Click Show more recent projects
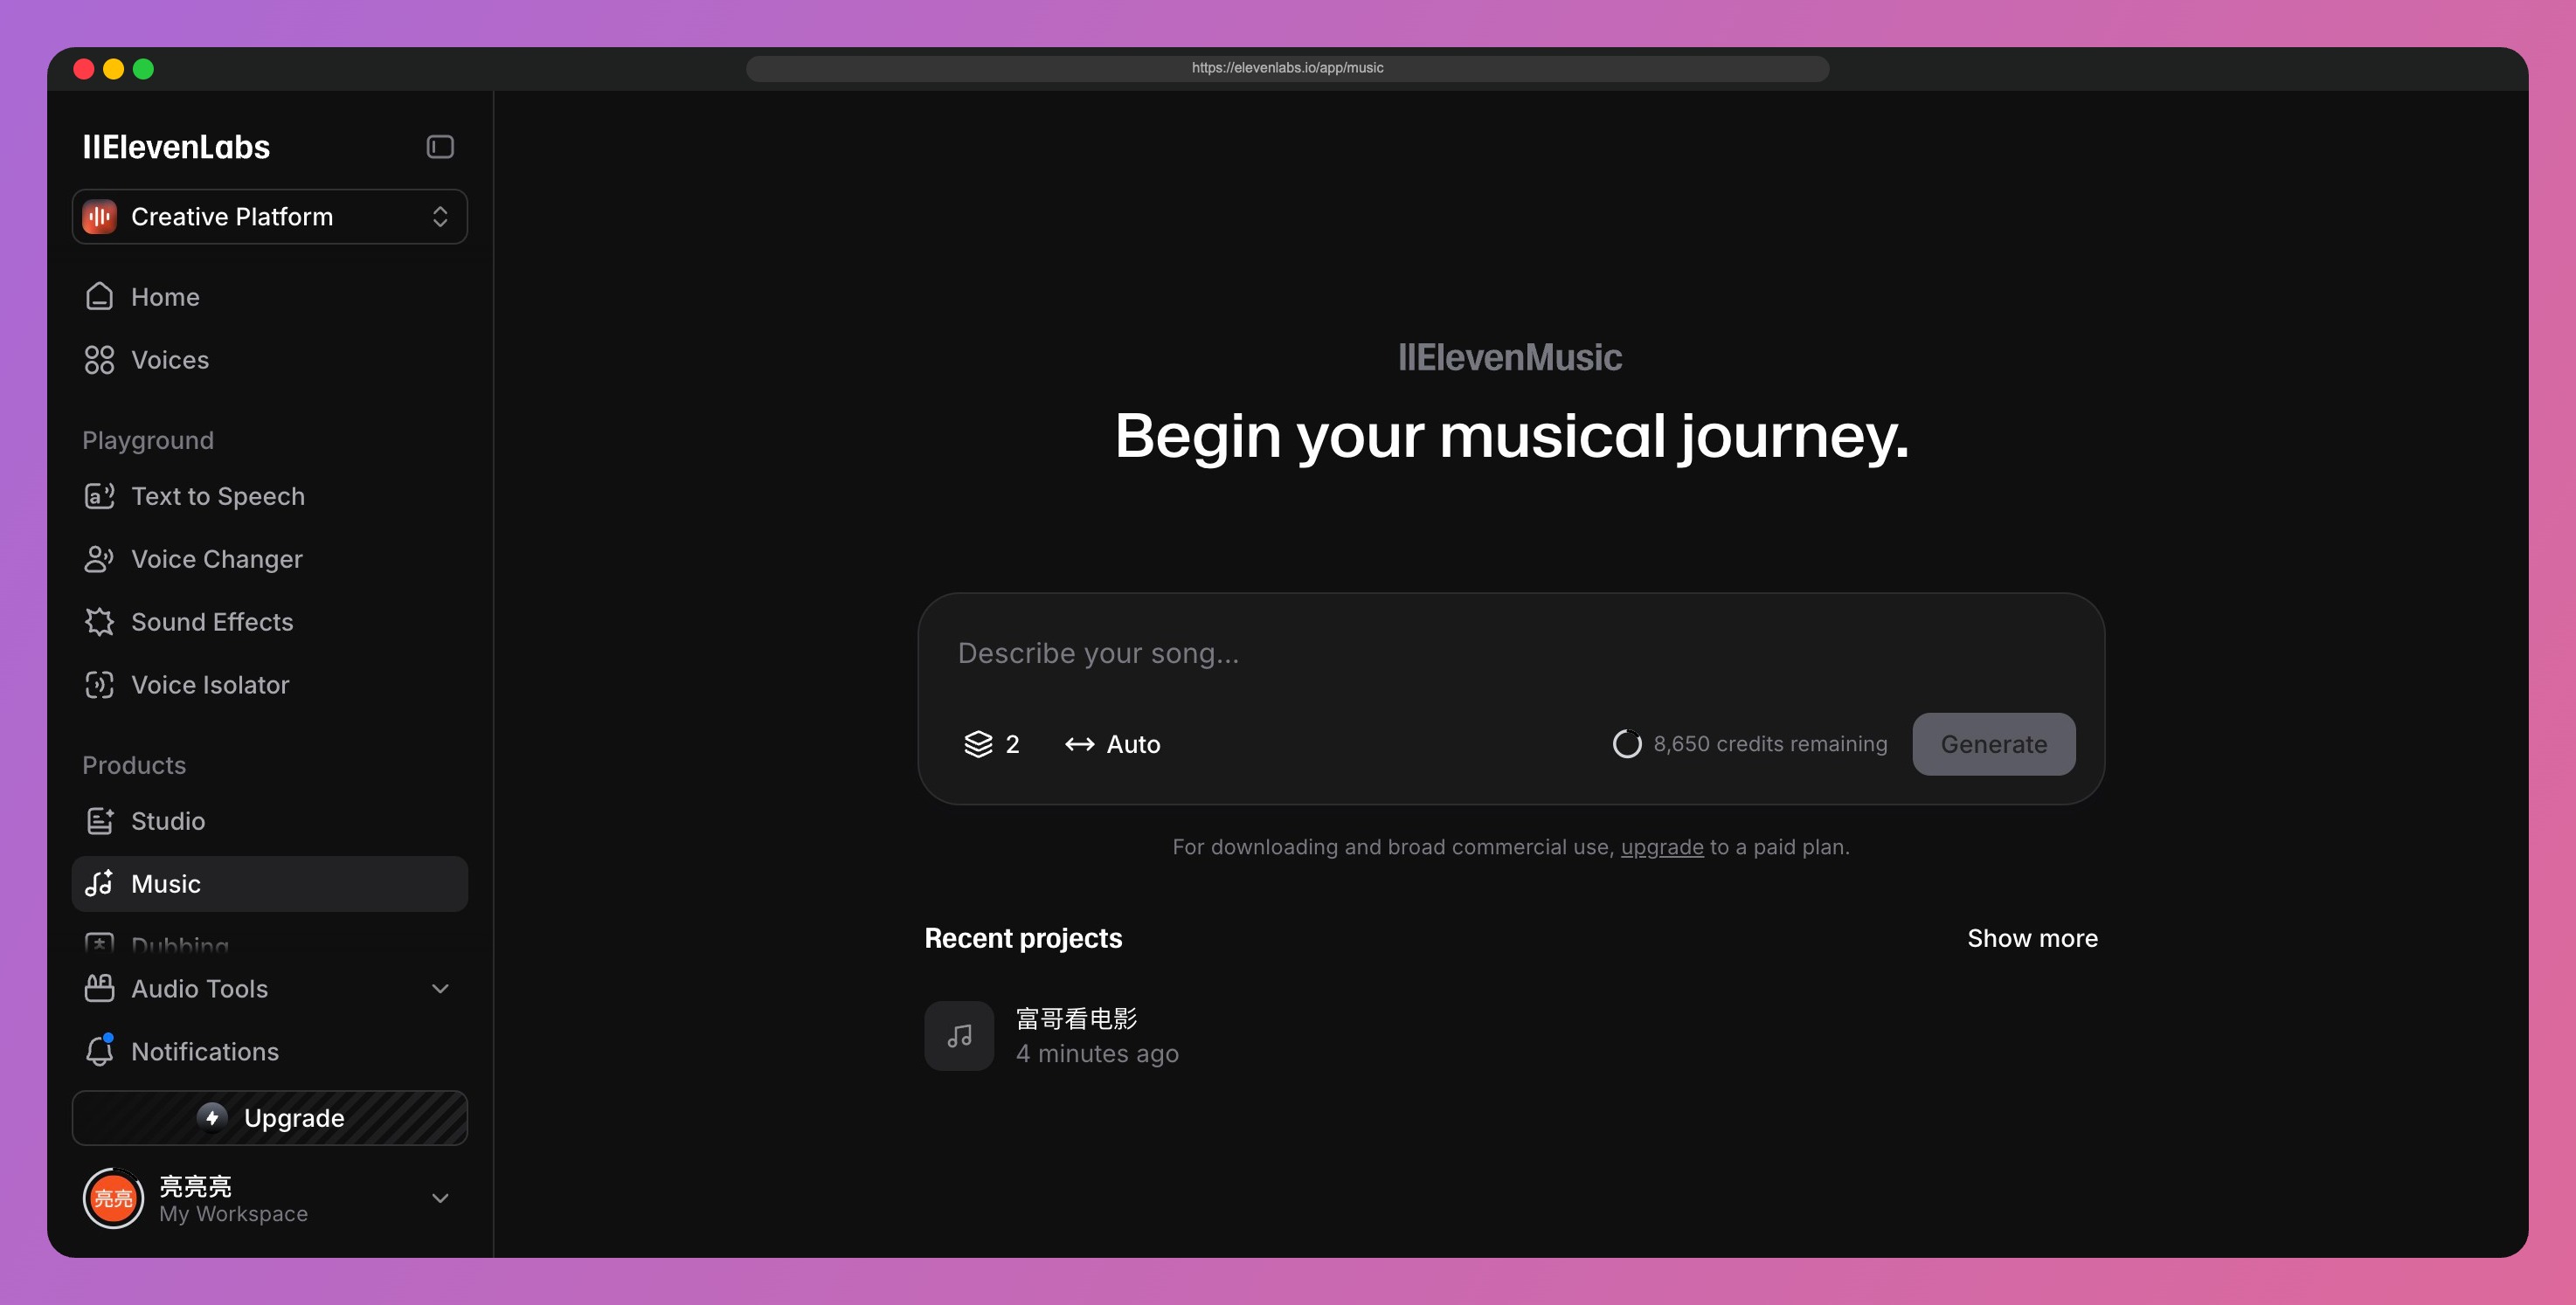The width and height of the screenshot is (2576, 1305). (2032, 938)
